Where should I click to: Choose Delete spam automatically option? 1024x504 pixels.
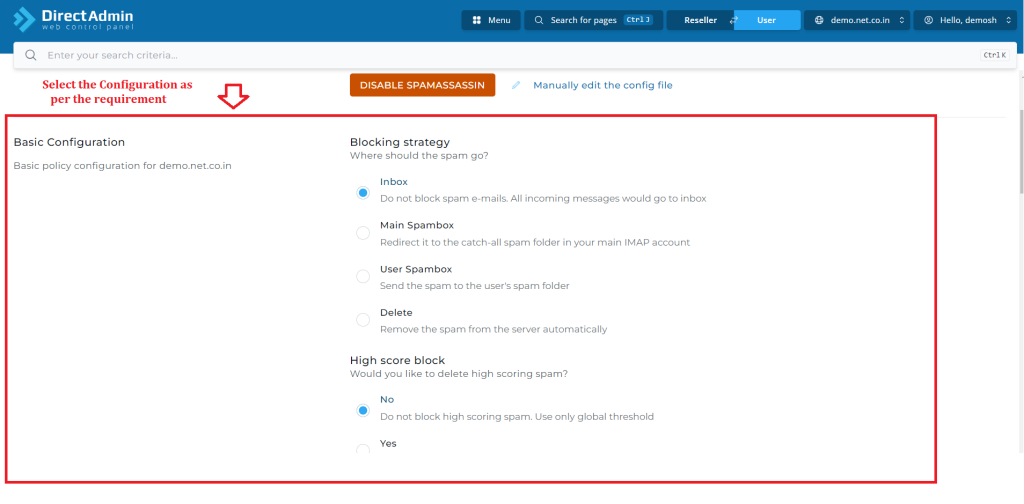[362, 320]
